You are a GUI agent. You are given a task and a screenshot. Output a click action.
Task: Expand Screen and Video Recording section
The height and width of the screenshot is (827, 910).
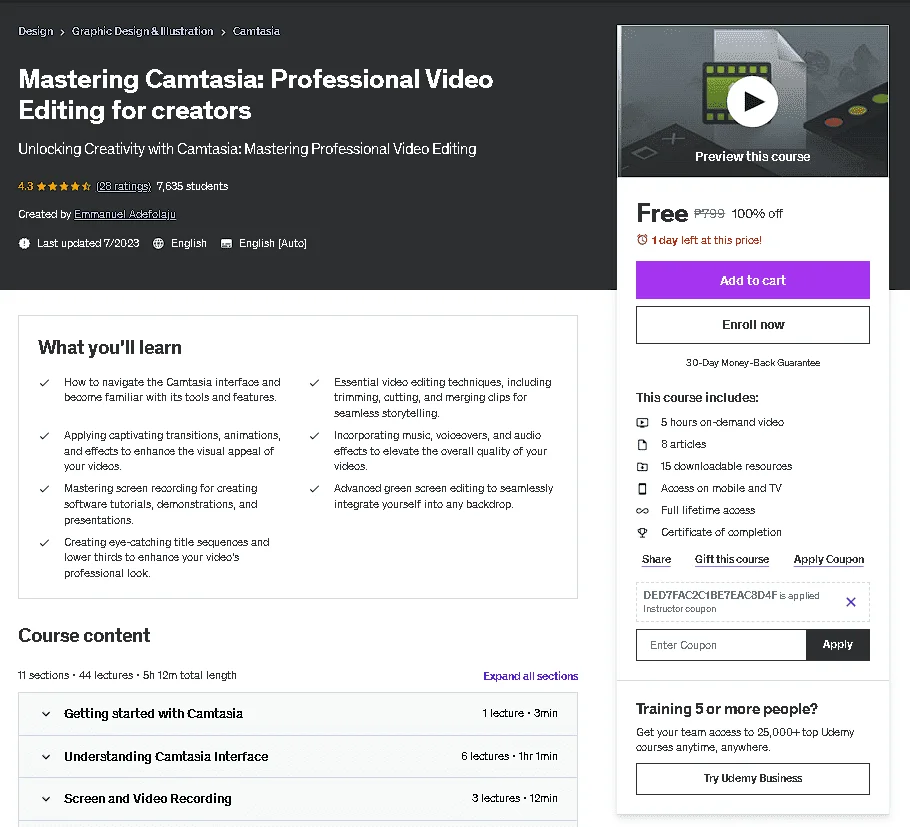[298, 799]
